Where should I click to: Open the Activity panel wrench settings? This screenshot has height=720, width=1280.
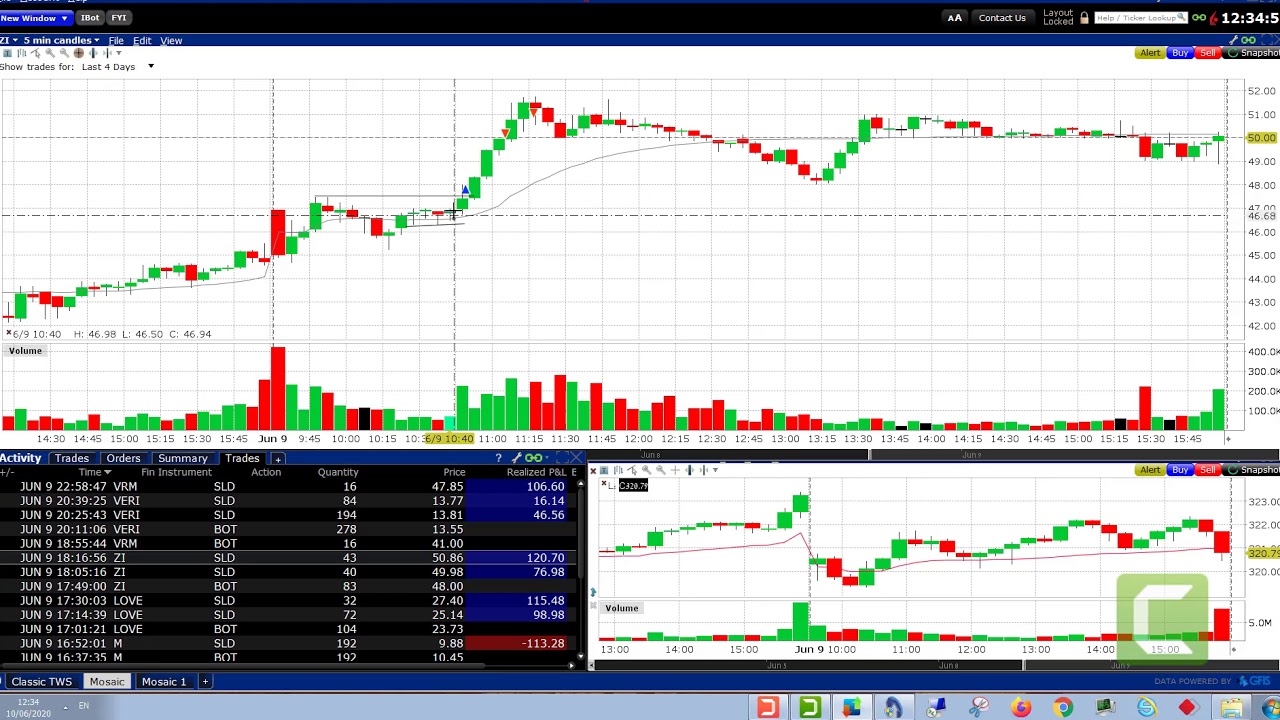point(516,458)
